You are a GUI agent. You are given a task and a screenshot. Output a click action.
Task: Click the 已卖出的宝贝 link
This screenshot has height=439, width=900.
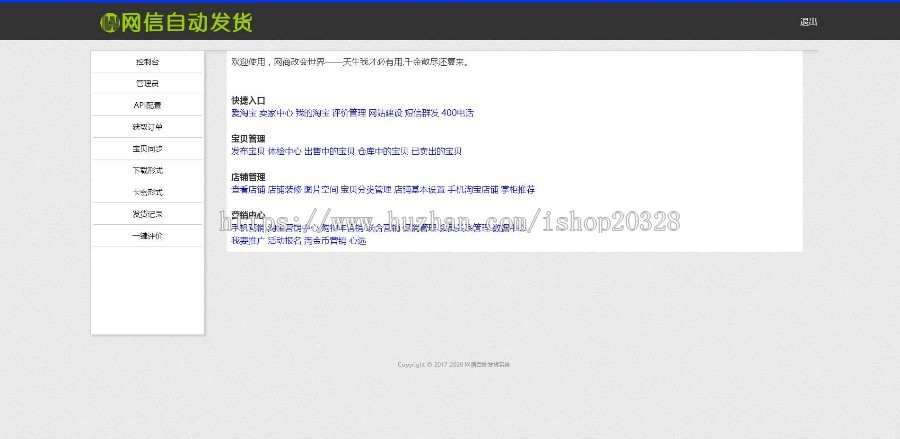coord(437,151)
